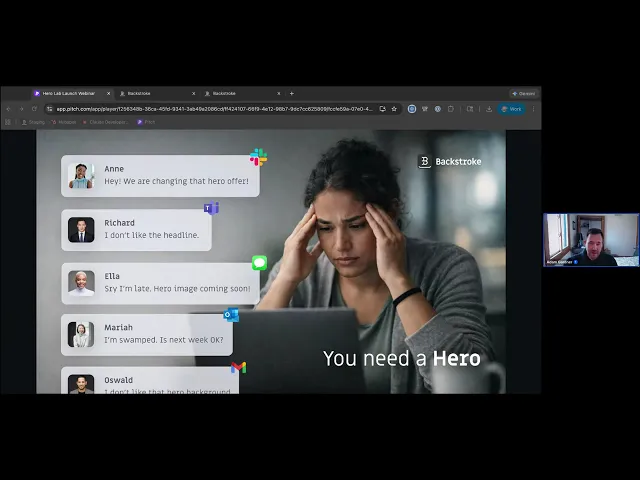Close the Hero Lab Launch Webinar tab

click(x=109, y=93)
